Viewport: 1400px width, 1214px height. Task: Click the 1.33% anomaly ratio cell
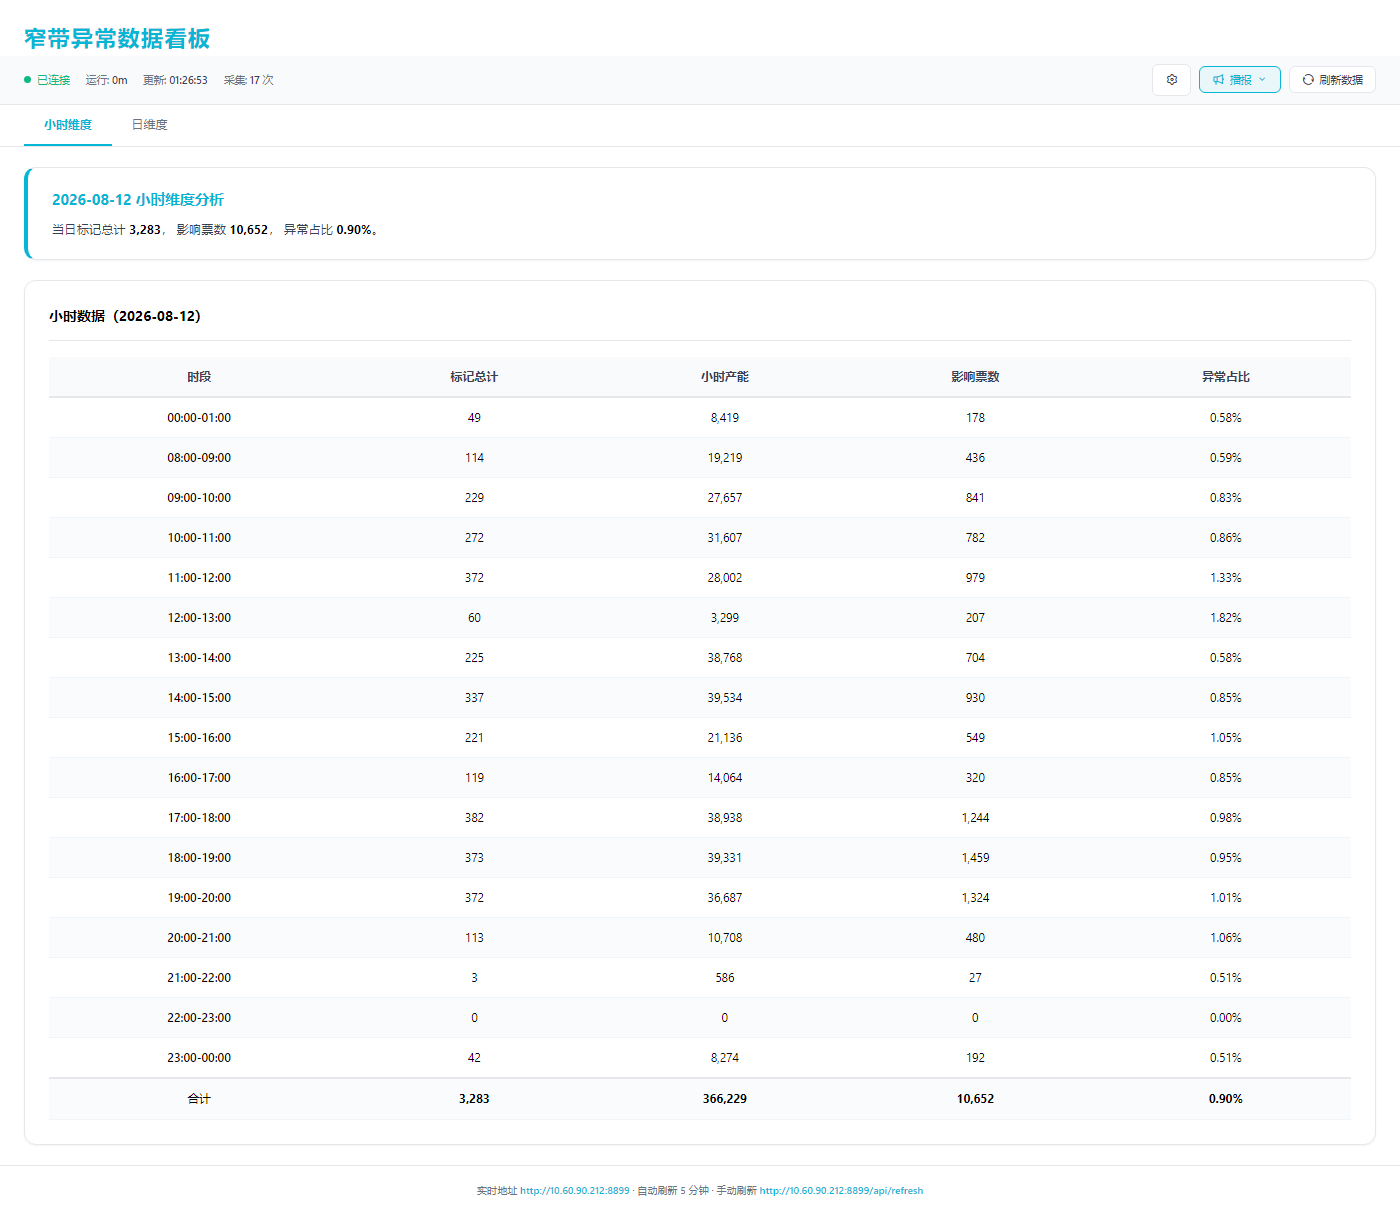tap(1226, 578)
